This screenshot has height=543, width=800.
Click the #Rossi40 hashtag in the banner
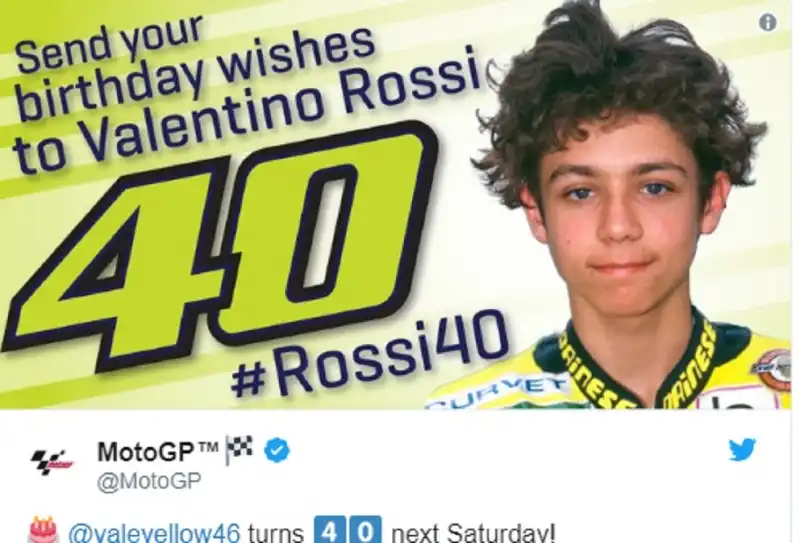tap(369, 355)
